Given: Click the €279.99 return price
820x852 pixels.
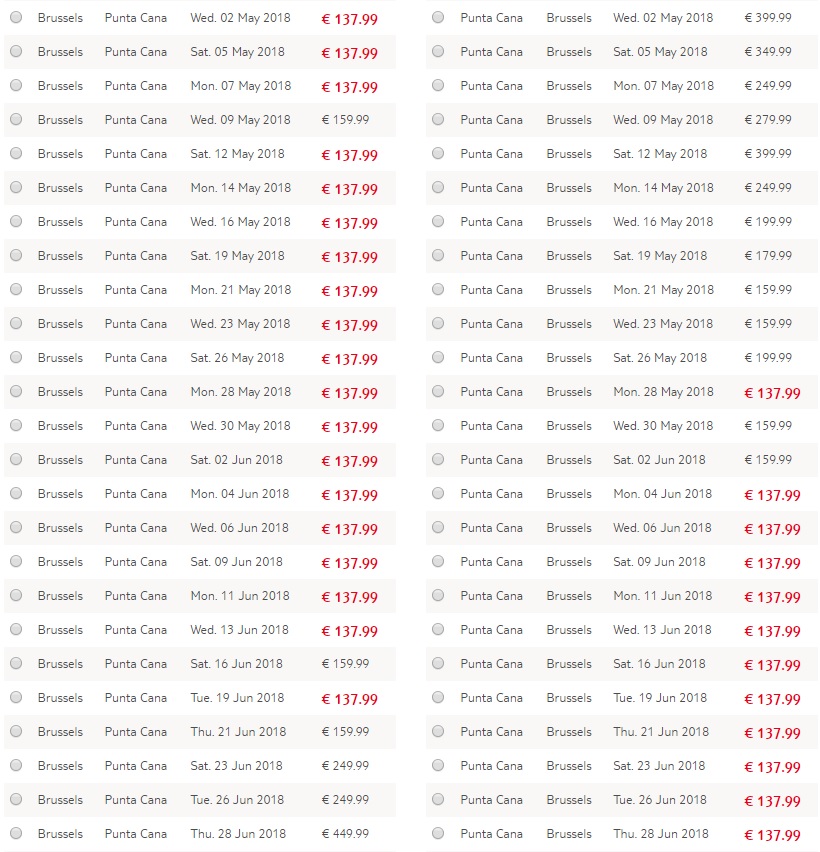Looking at the screenshot, I should (x=768, y=120).
